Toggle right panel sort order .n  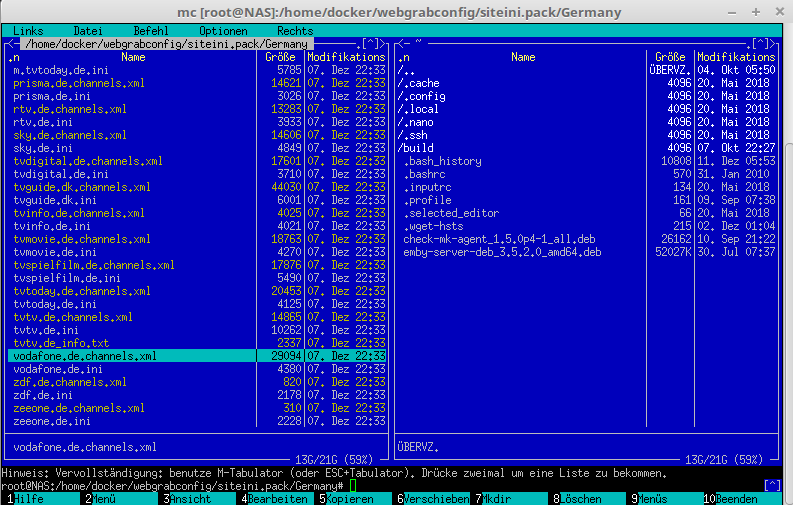pyautogui.click(x=404, y=57)
